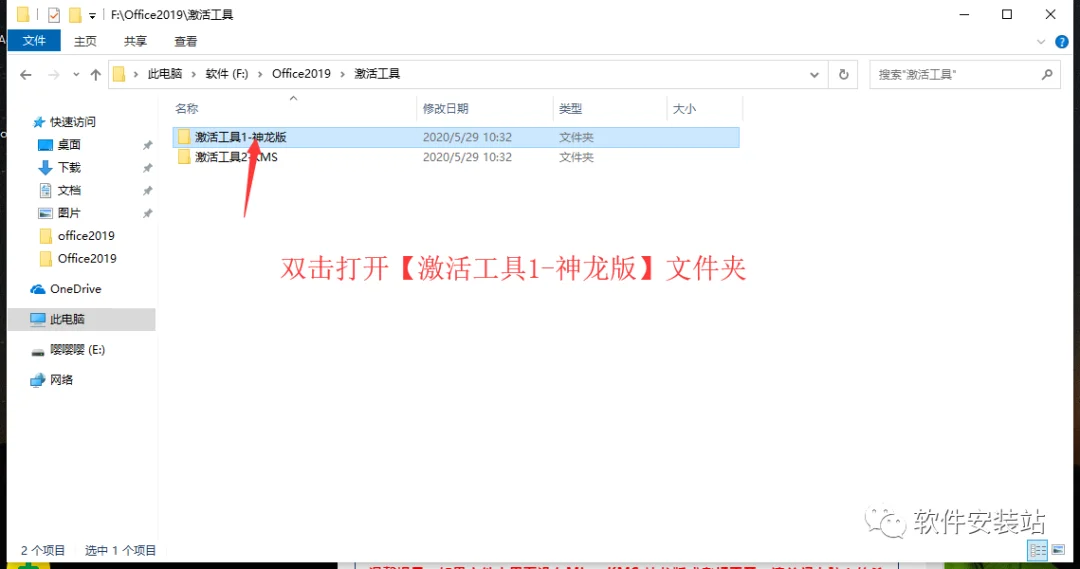
Task: Minimize the File Explorer window
Action: click(x=964, y=14)
